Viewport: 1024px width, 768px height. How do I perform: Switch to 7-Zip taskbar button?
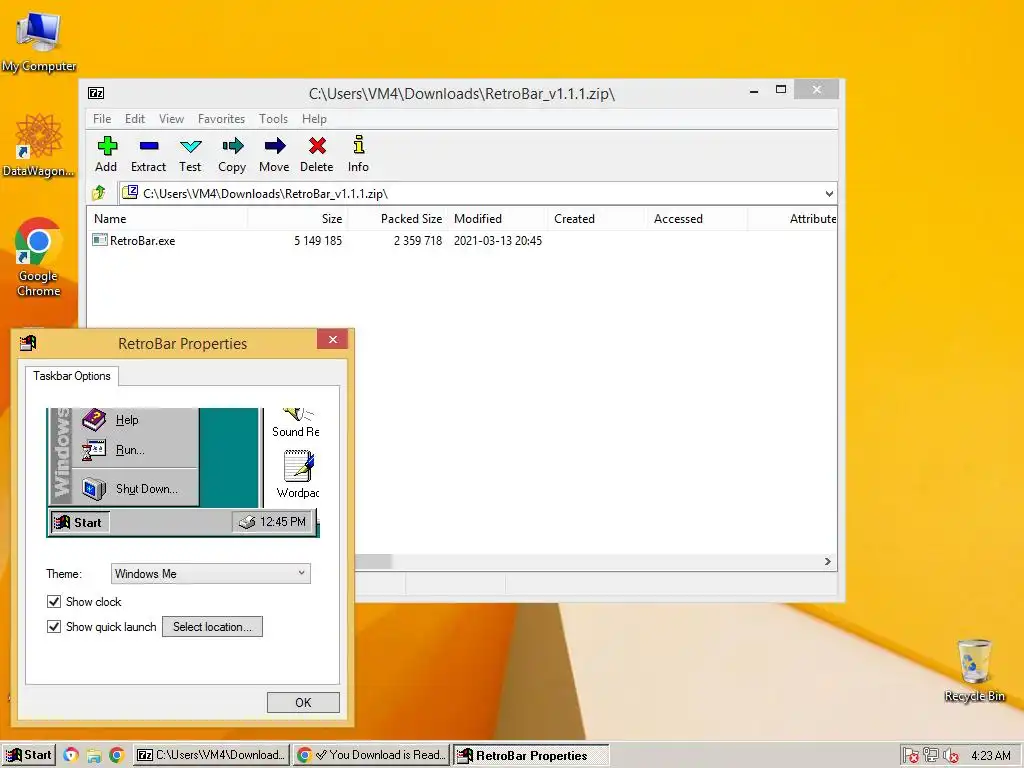212,755
